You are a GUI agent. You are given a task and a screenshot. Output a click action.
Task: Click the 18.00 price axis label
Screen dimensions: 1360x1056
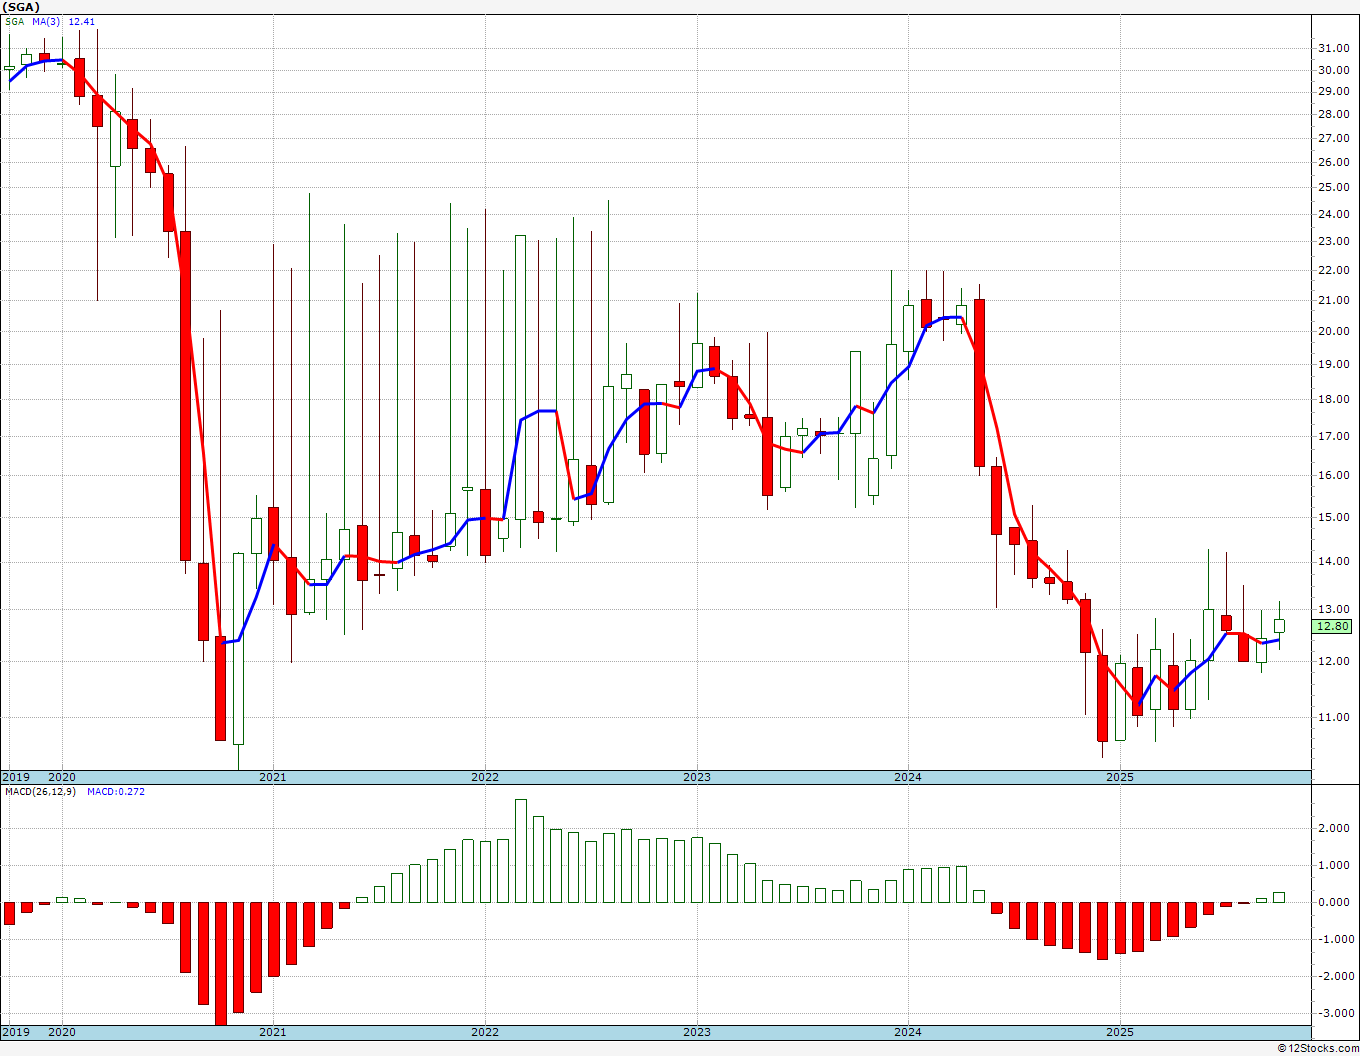[x=1333, y=399]
